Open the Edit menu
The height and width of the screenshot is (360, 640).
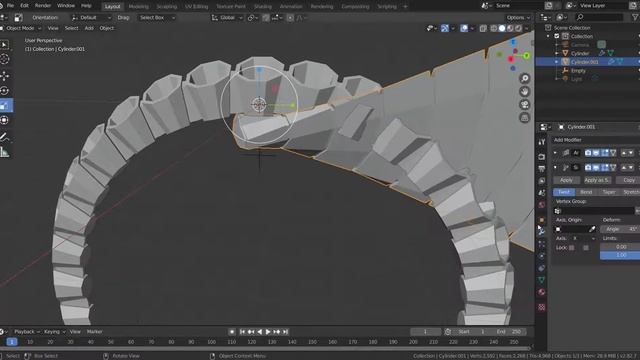(24, 6)
